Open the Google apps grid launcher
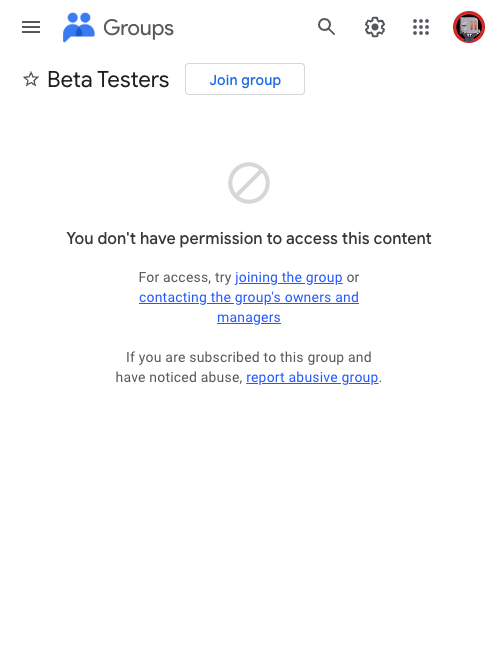The height and width of the screenshot is (651, 498). (421, 27)
